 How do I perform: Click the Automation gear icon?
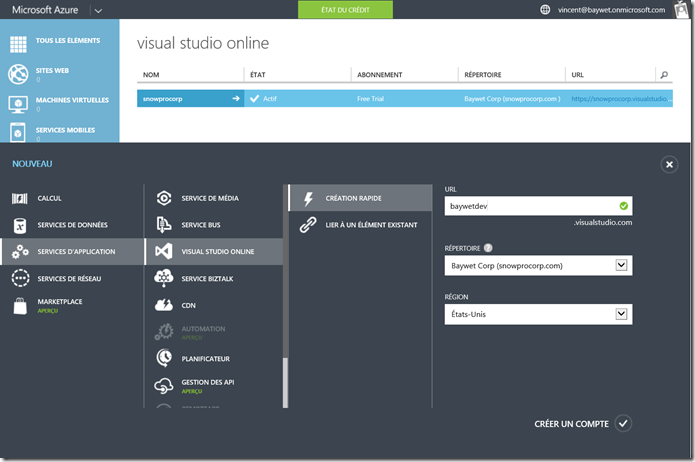pos(164,331)
